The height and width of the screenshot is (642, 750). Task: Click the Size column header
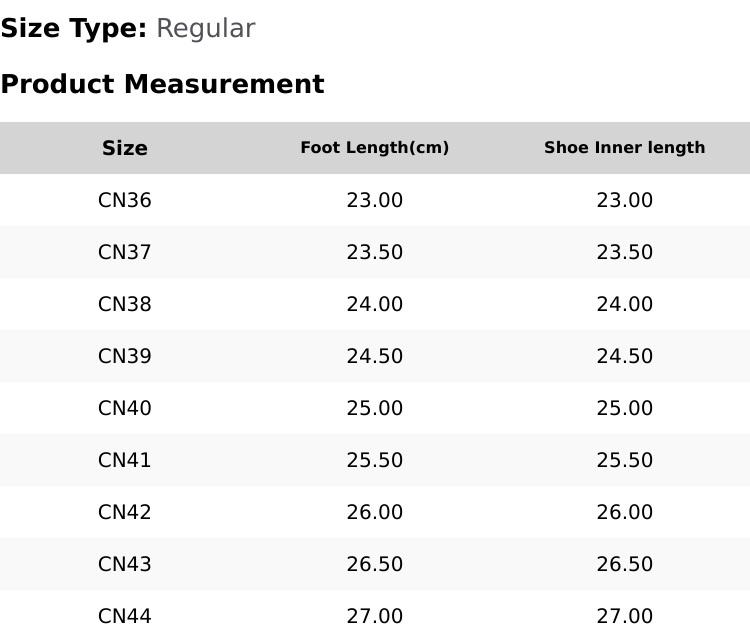pyautogui.click(x=125, y=148)
